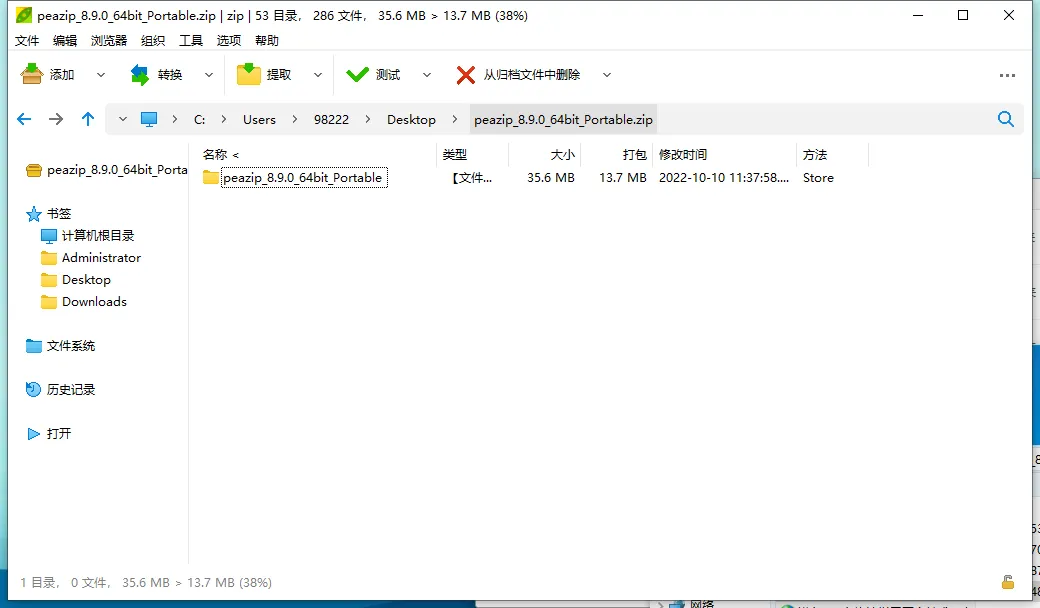Click the 提取 (Extract) folder icon

pyautogui.click(x=248, y=74)
